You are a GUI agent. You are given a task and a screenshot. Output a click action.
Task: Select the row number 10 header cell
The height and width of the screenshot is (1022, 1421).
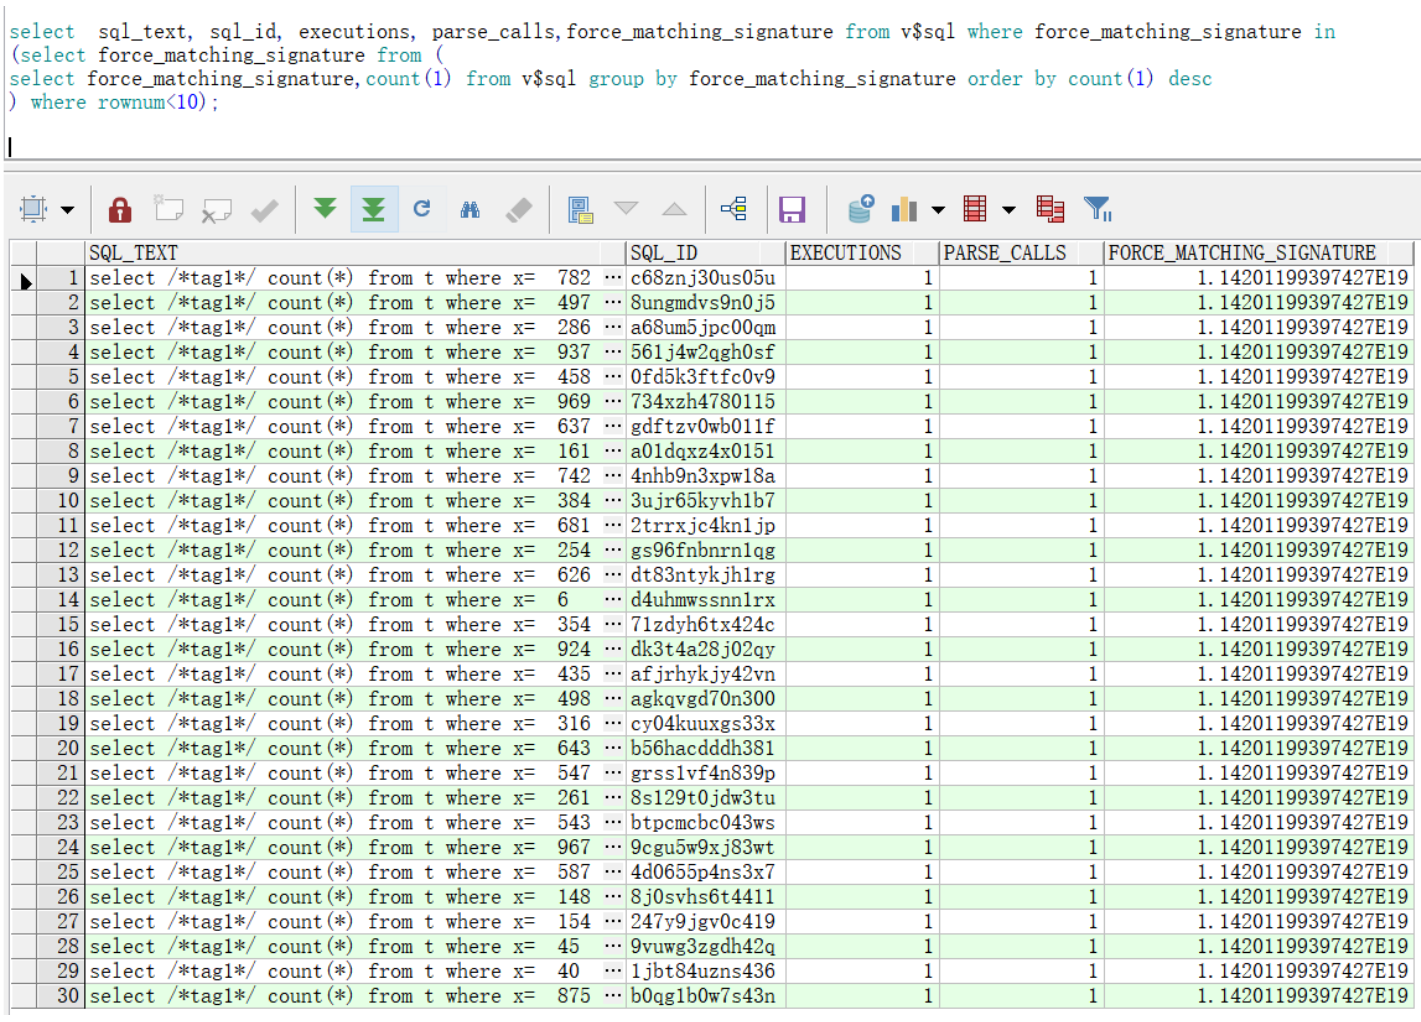61,501
